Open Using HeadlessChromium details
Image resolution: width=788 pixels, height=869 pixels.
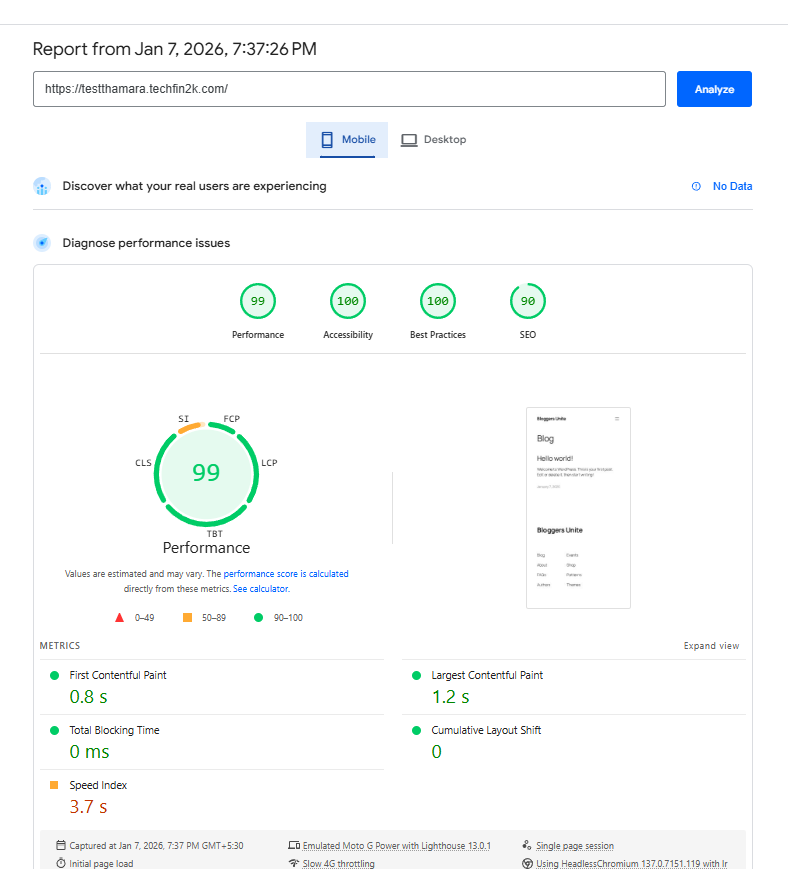(x=632, y=863)
